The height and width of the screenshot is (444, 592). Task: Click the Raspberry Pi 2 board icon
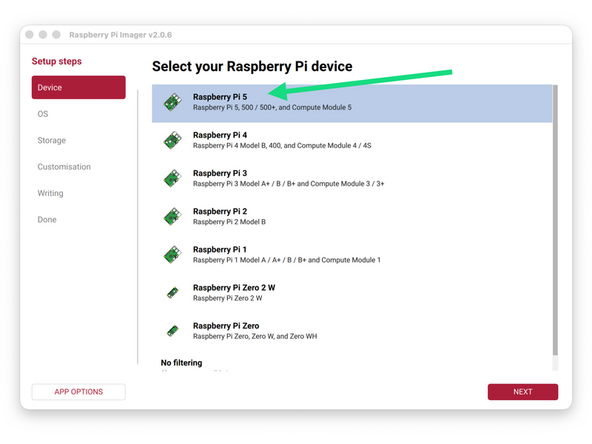pyautogui.click(x=173, y=216)
